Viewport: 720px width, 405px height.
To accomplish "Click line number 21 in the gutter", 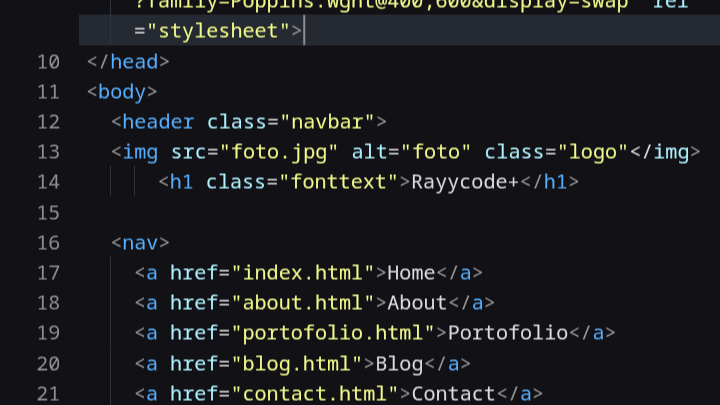I will [x=48, y=393].
